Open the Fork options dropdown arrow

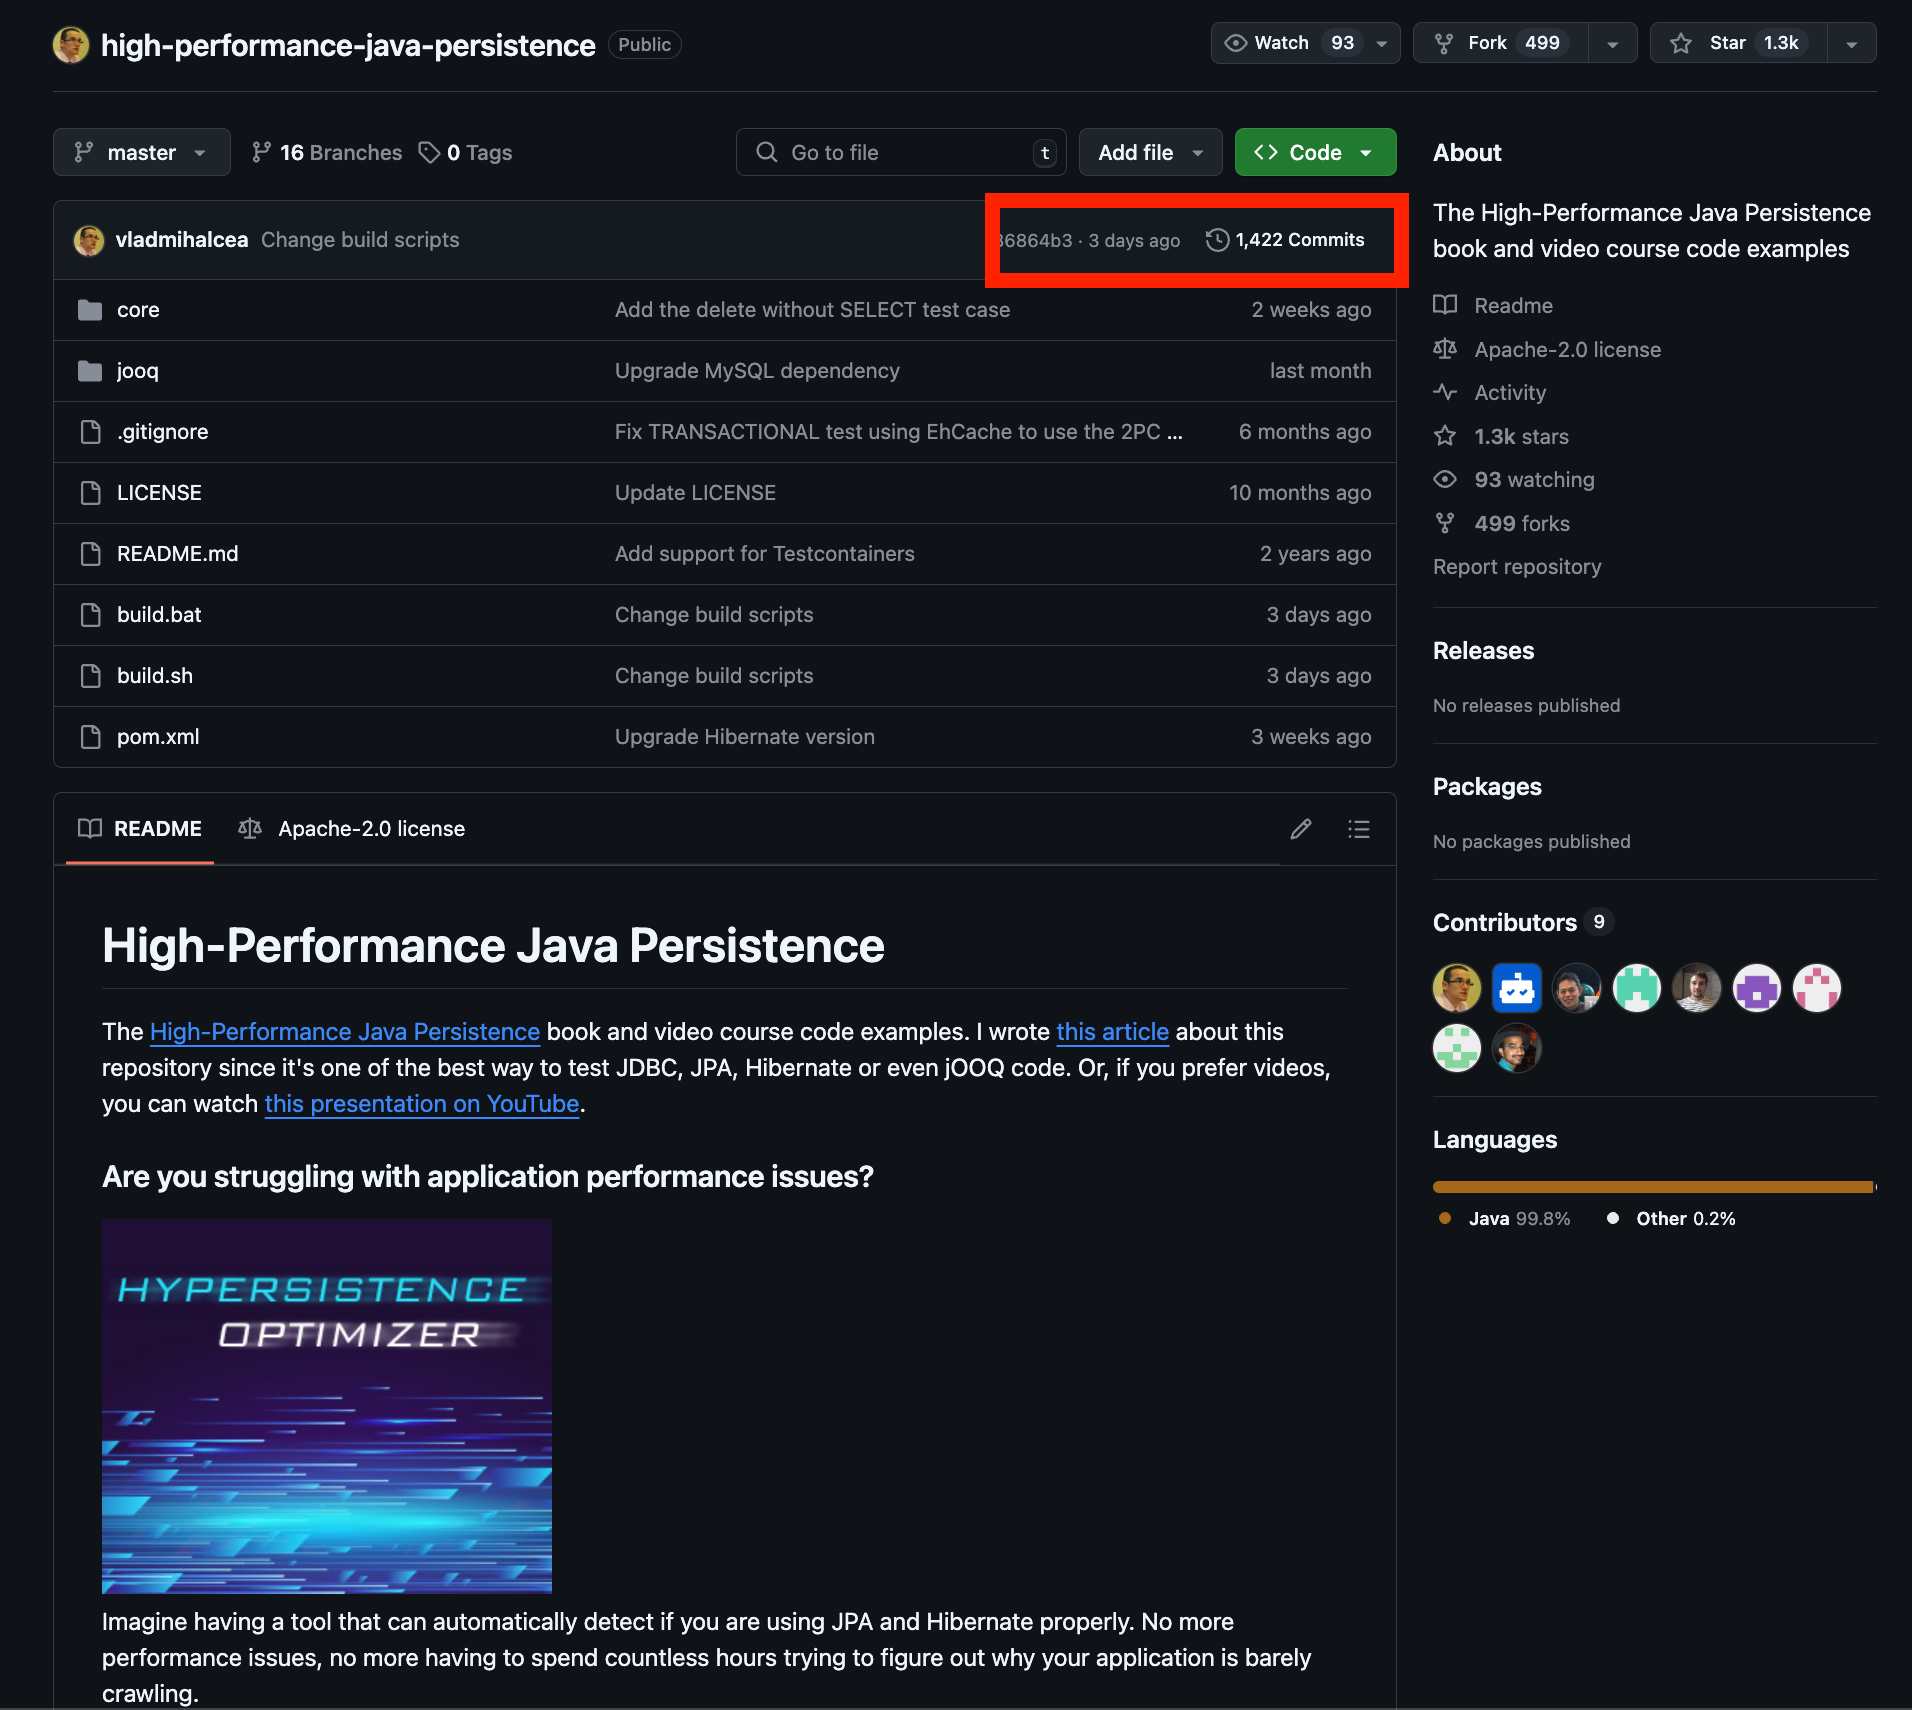click(1612, 43)
